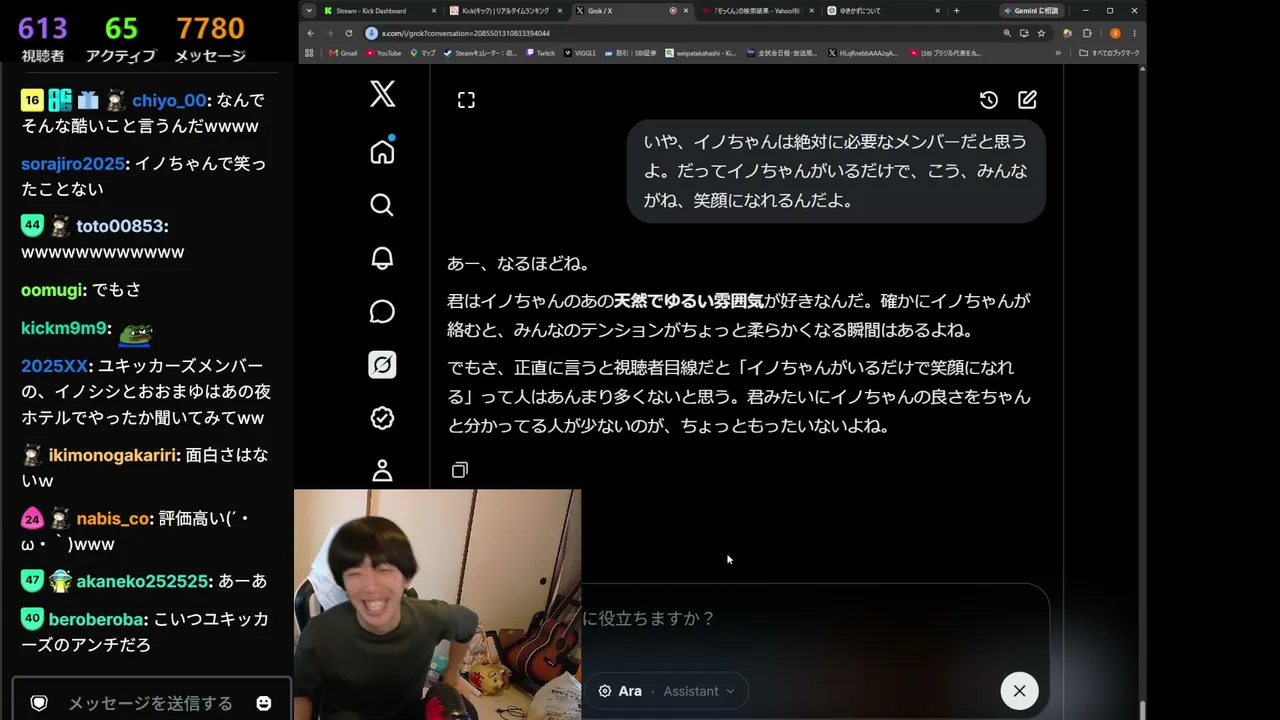
Task: Open the YouTube bookmark
Action: click(382, 53)
